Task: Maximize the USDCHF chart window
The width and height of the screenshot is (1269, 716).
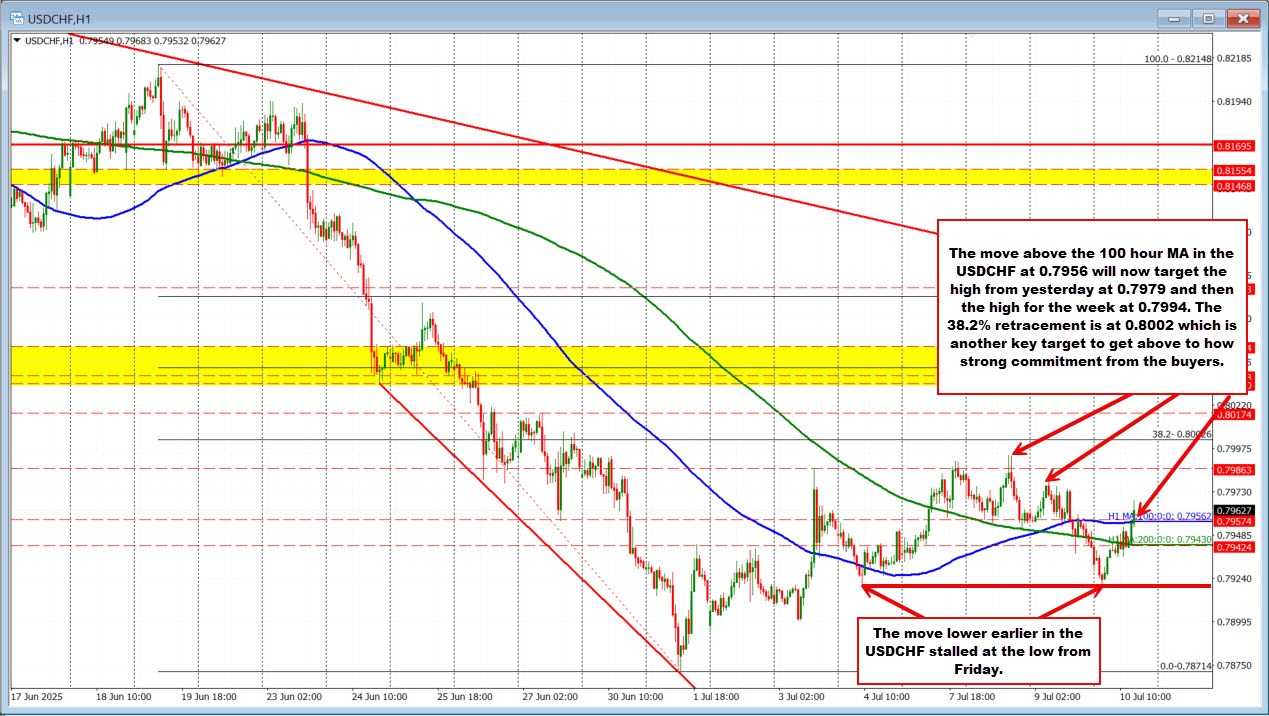Action: [x=1208, y=18]
